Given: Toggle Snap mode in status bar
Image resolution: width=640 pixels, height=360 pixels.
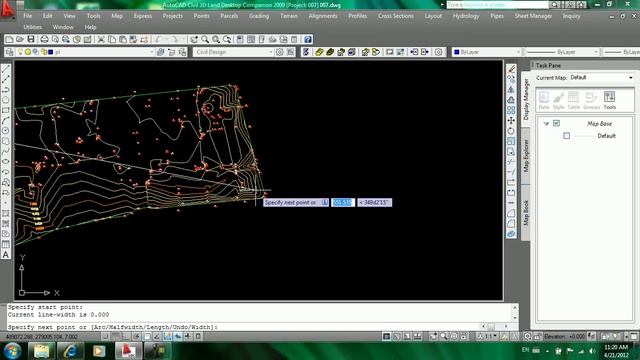Looking at the screenshot, I should coord(105,336).
